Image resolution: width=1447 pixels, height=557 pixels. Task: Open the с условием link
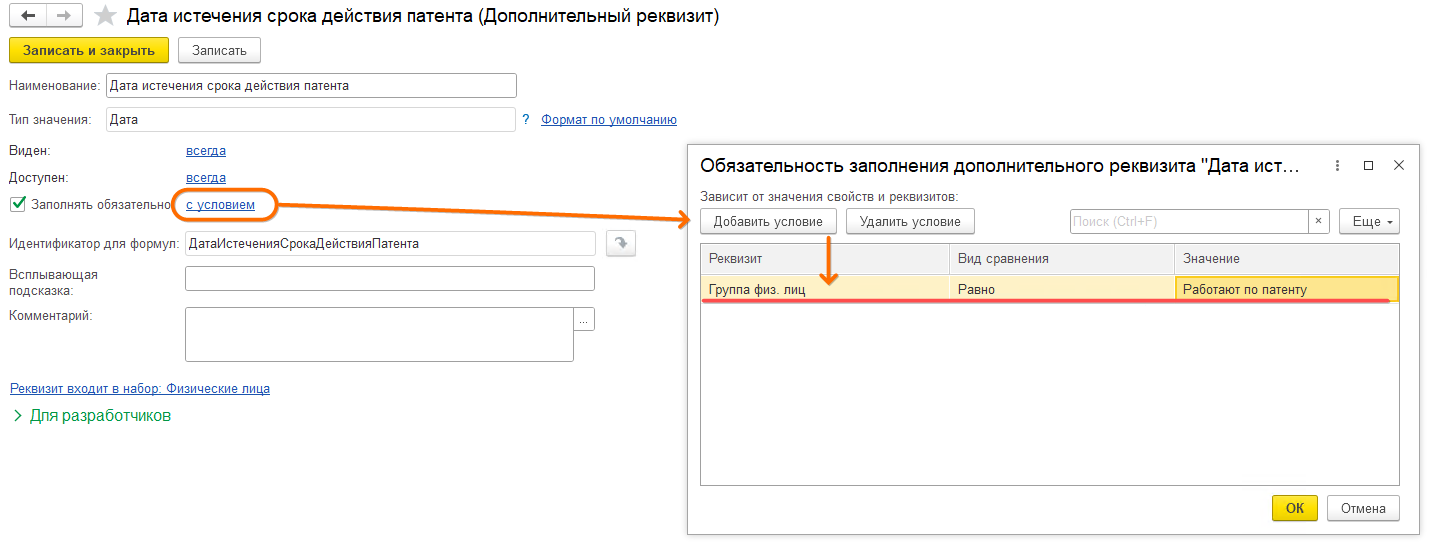point(220,204)
